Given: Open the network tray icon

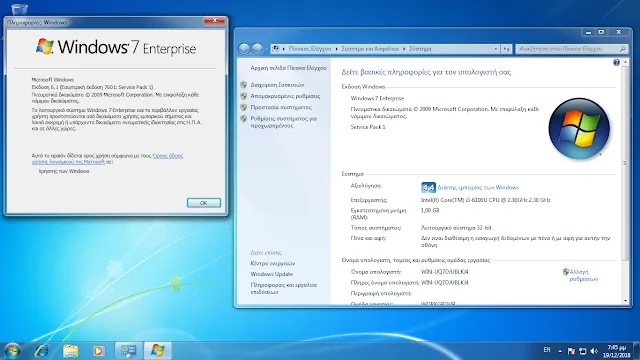Looking at the screenshot, I should (582, 351).
